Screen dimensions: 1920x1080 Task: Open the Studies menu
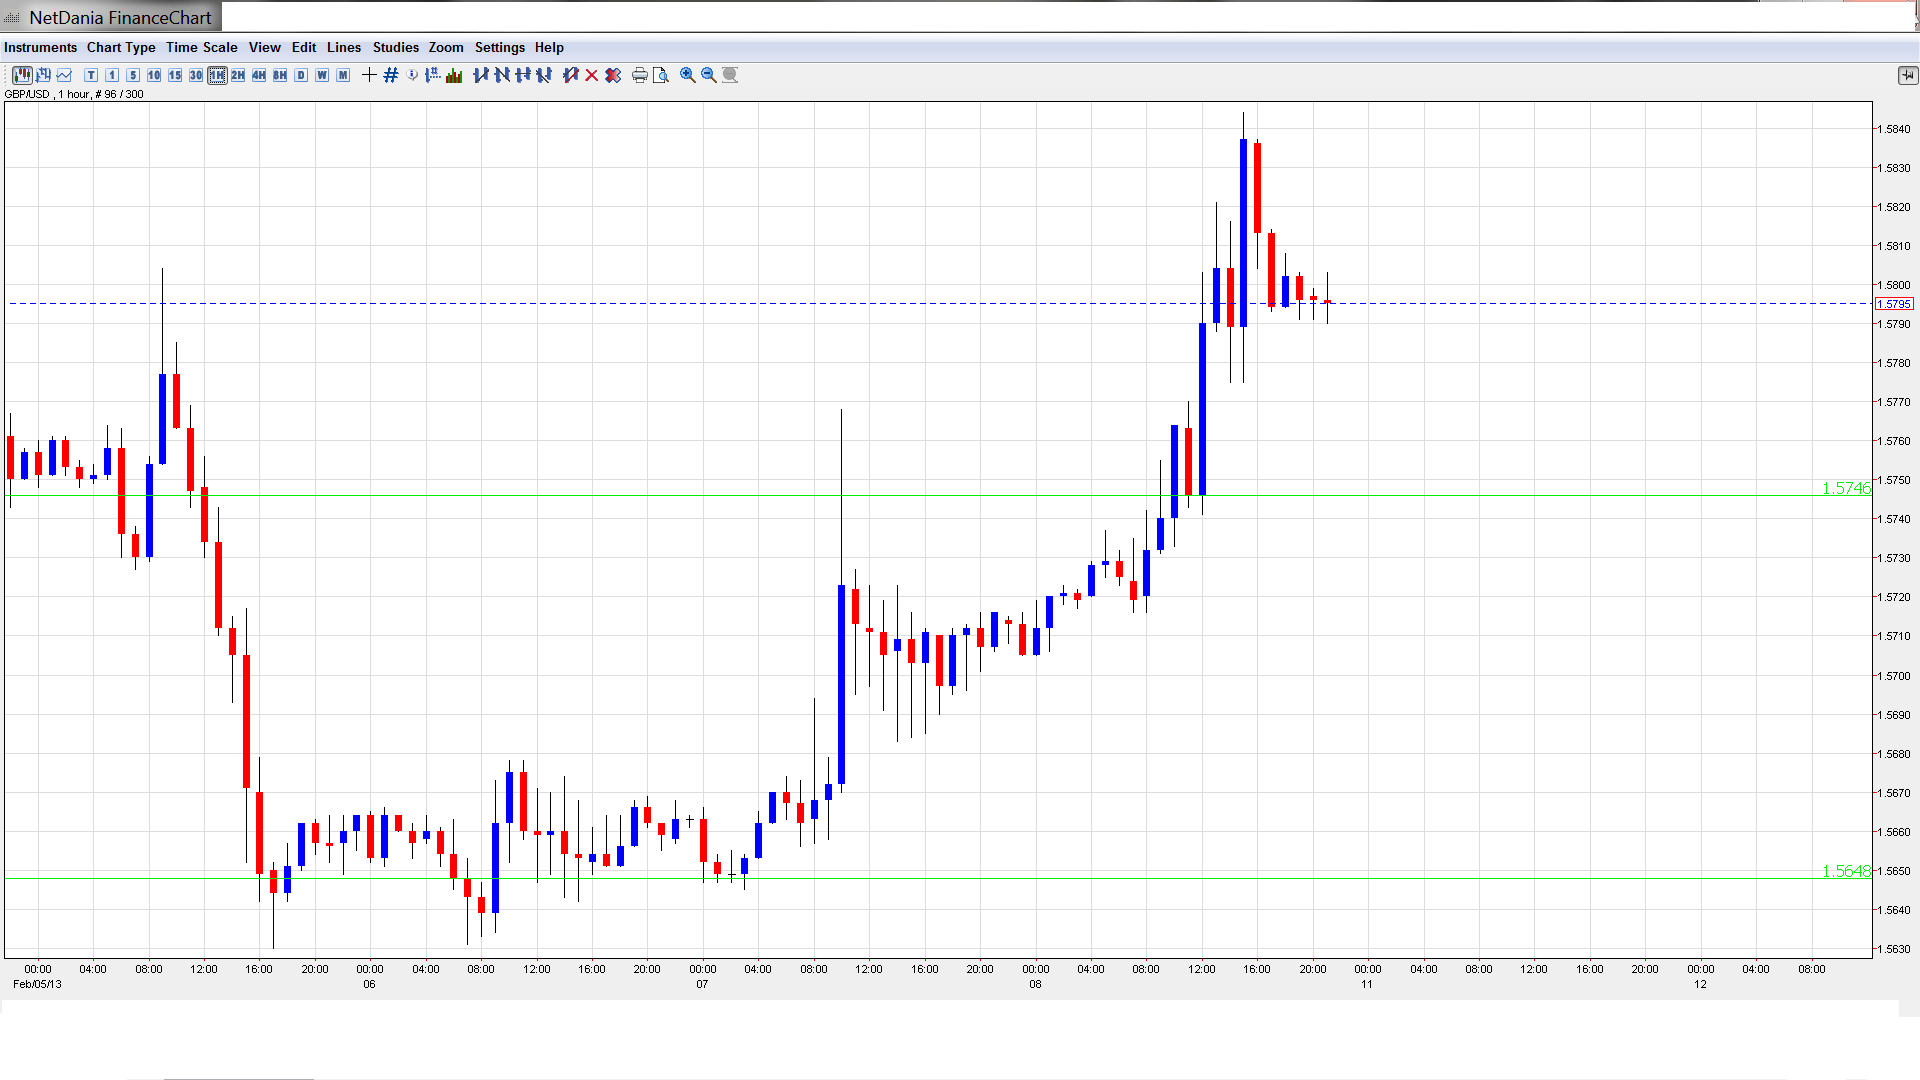coord(395,47)
